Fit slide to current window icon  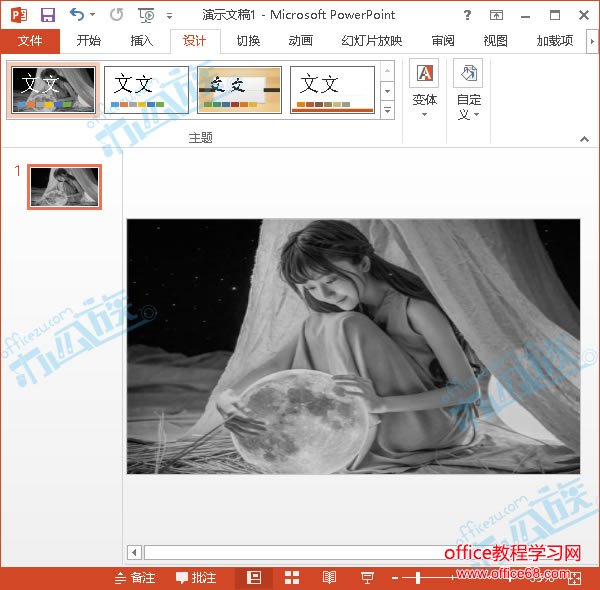tap(574, 579)
